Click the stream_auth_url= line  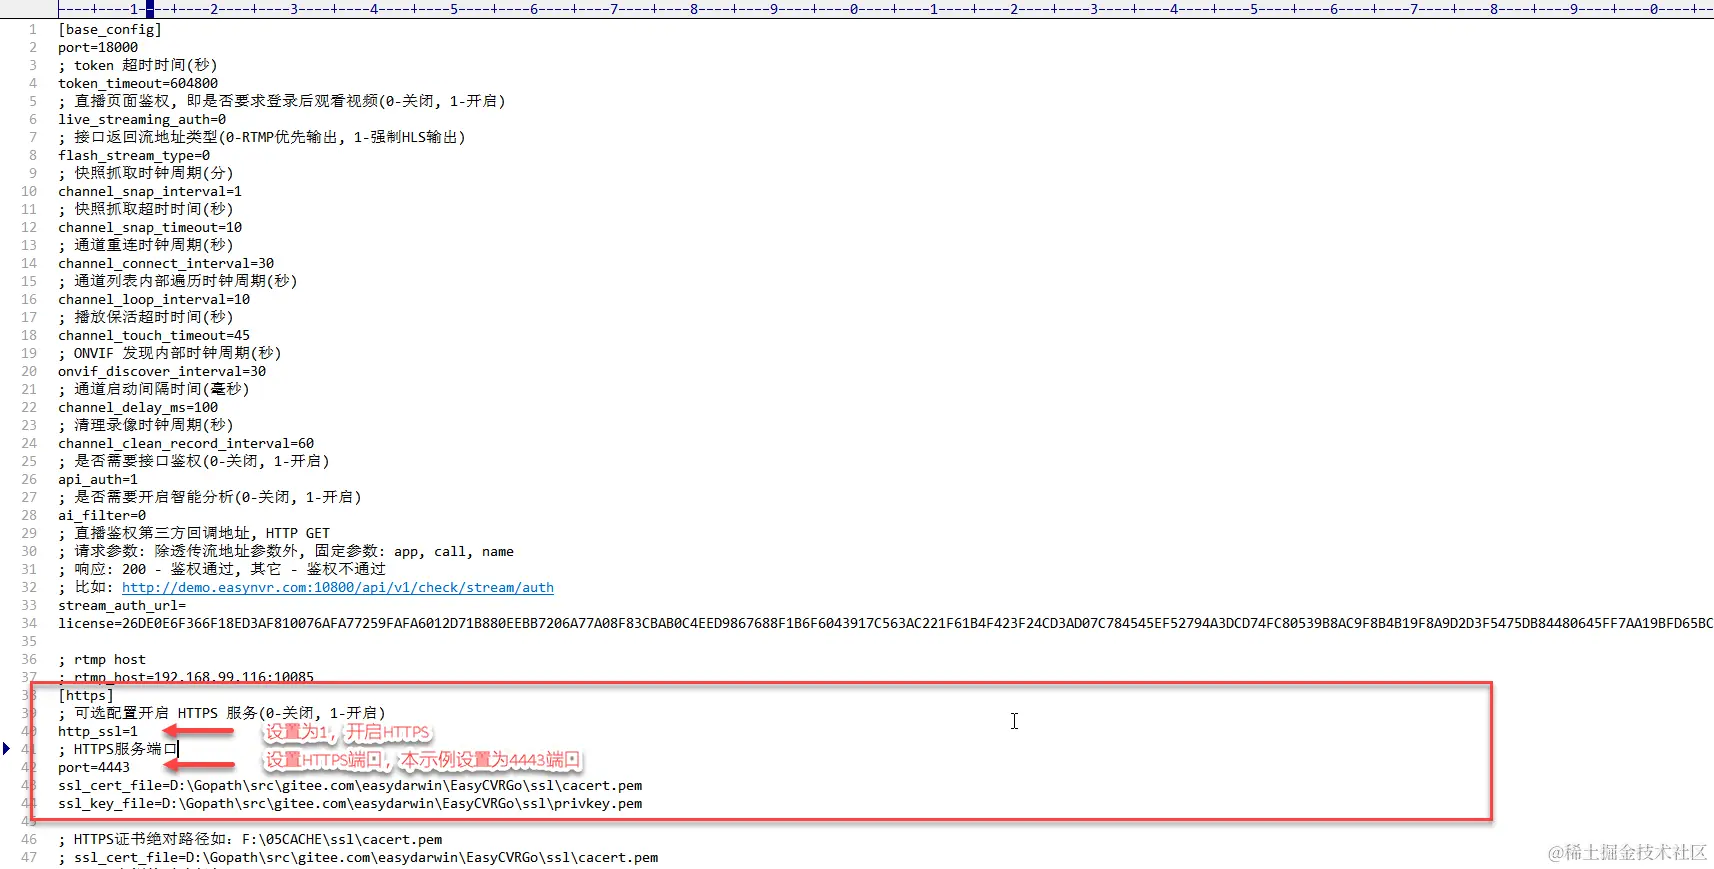point(122,606)
